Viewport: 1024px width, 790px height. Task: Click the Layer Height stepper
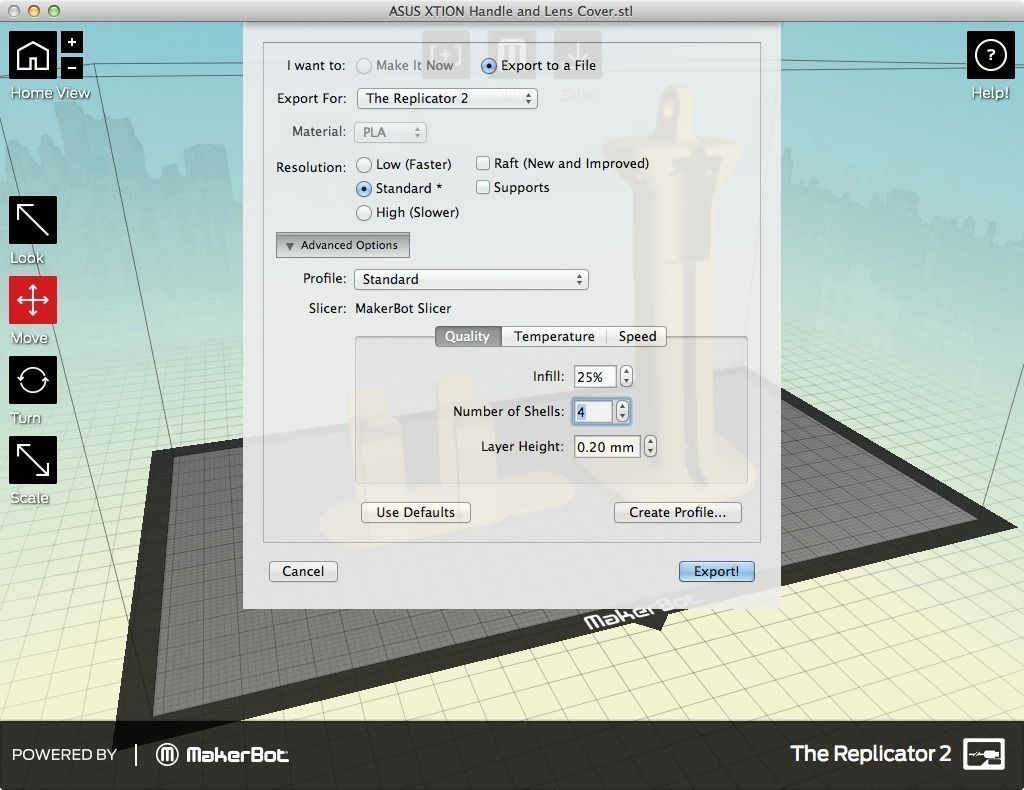[650, 447]
